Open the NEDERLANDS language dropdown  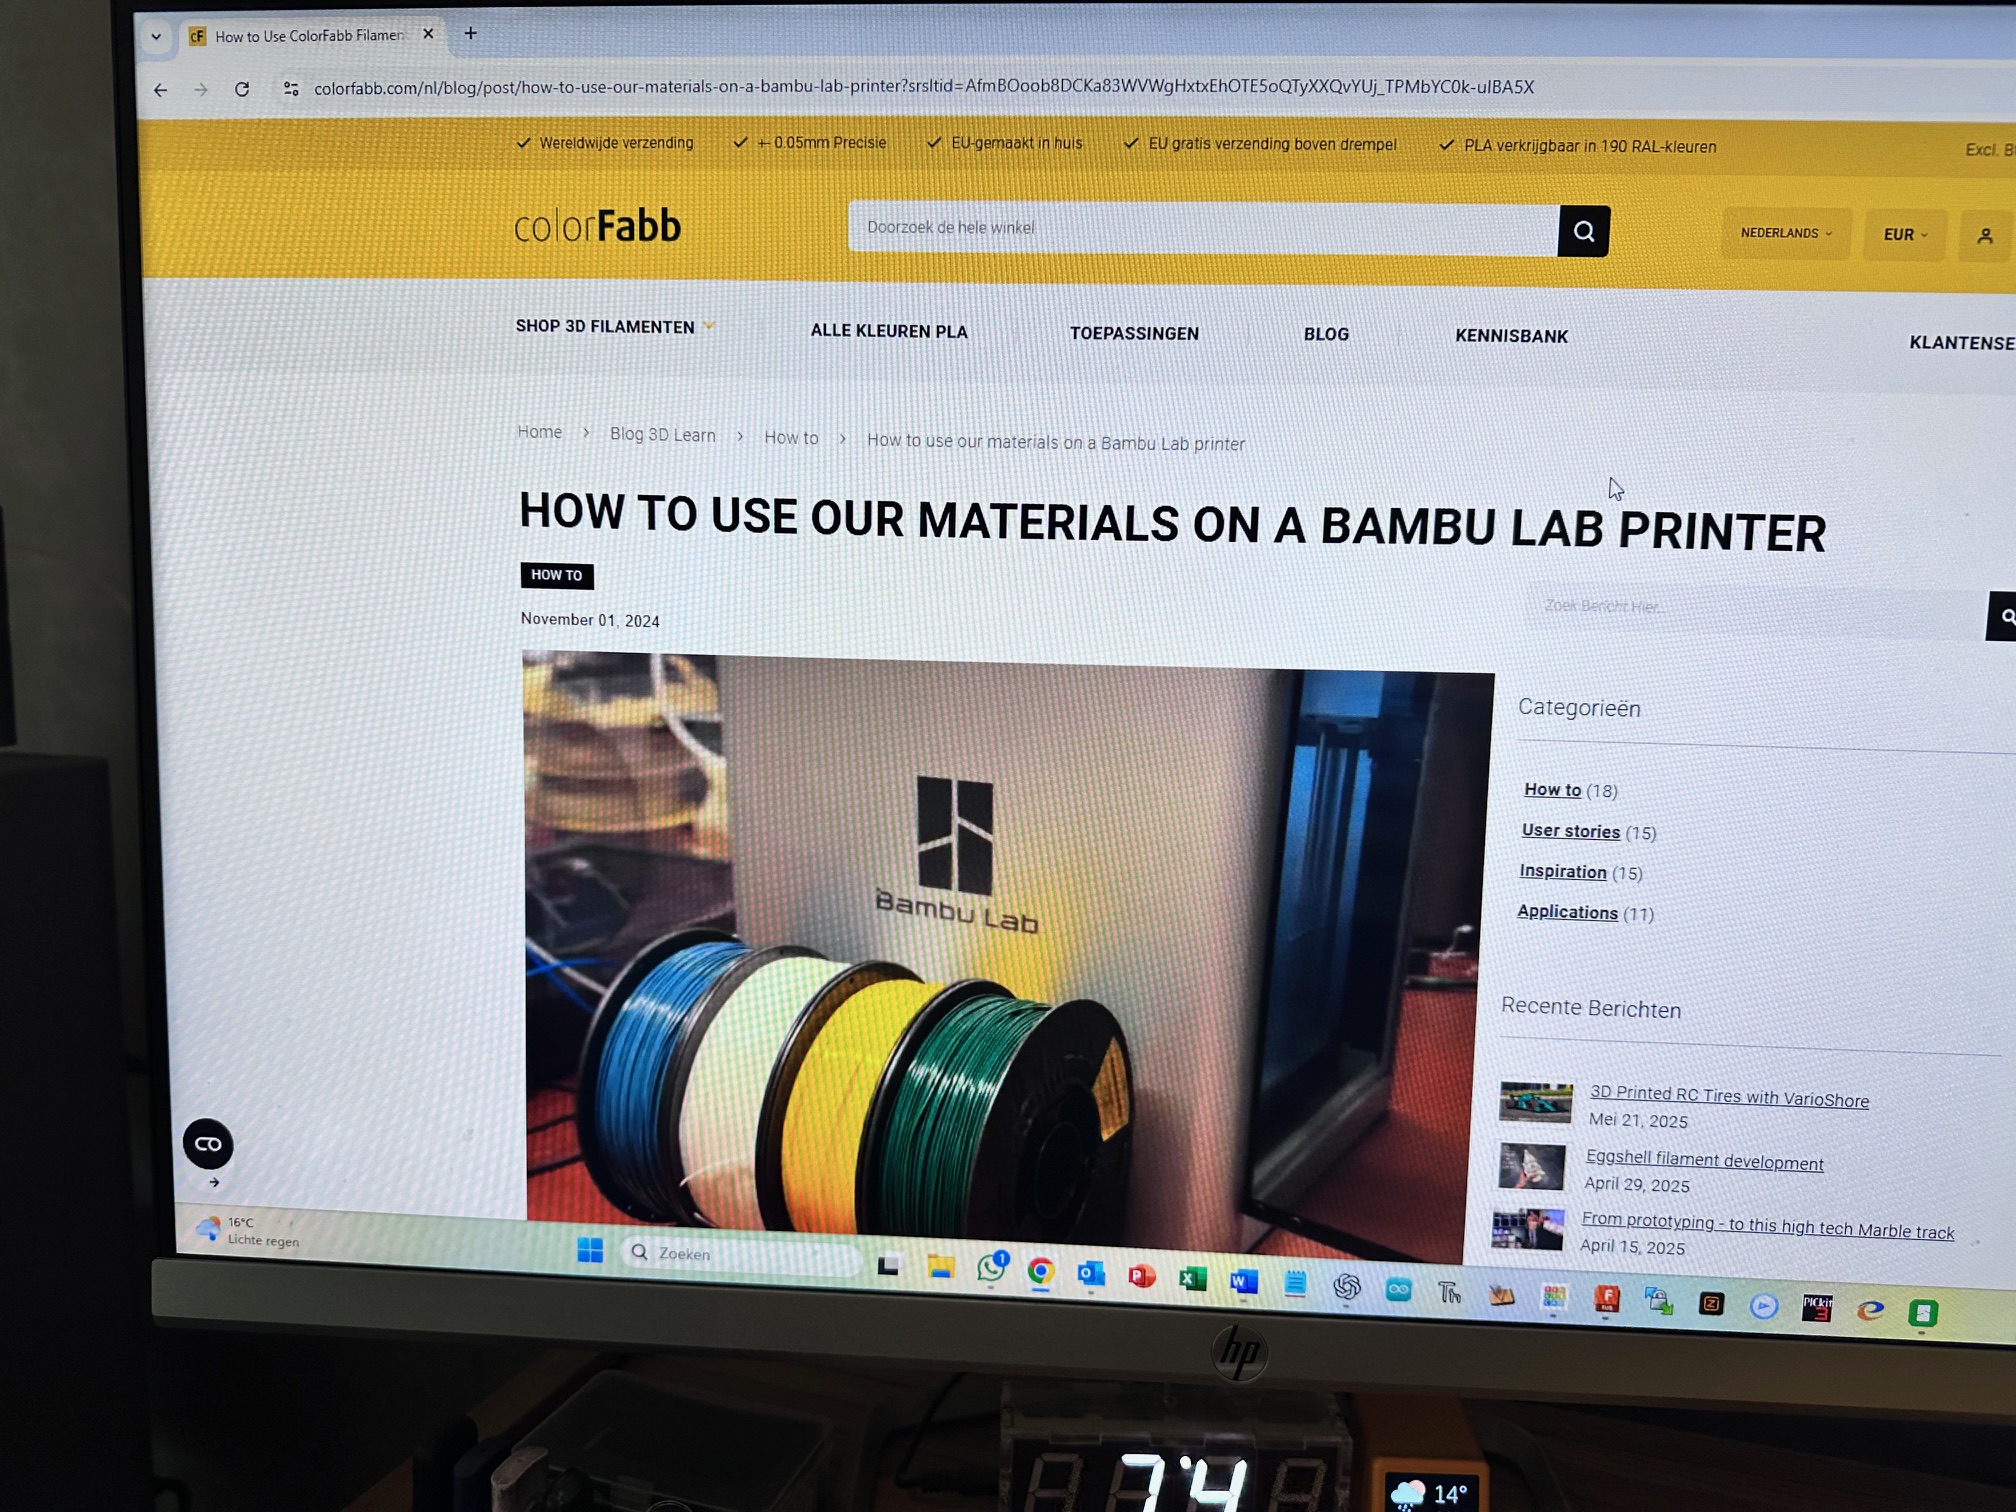click(1786, 233)
